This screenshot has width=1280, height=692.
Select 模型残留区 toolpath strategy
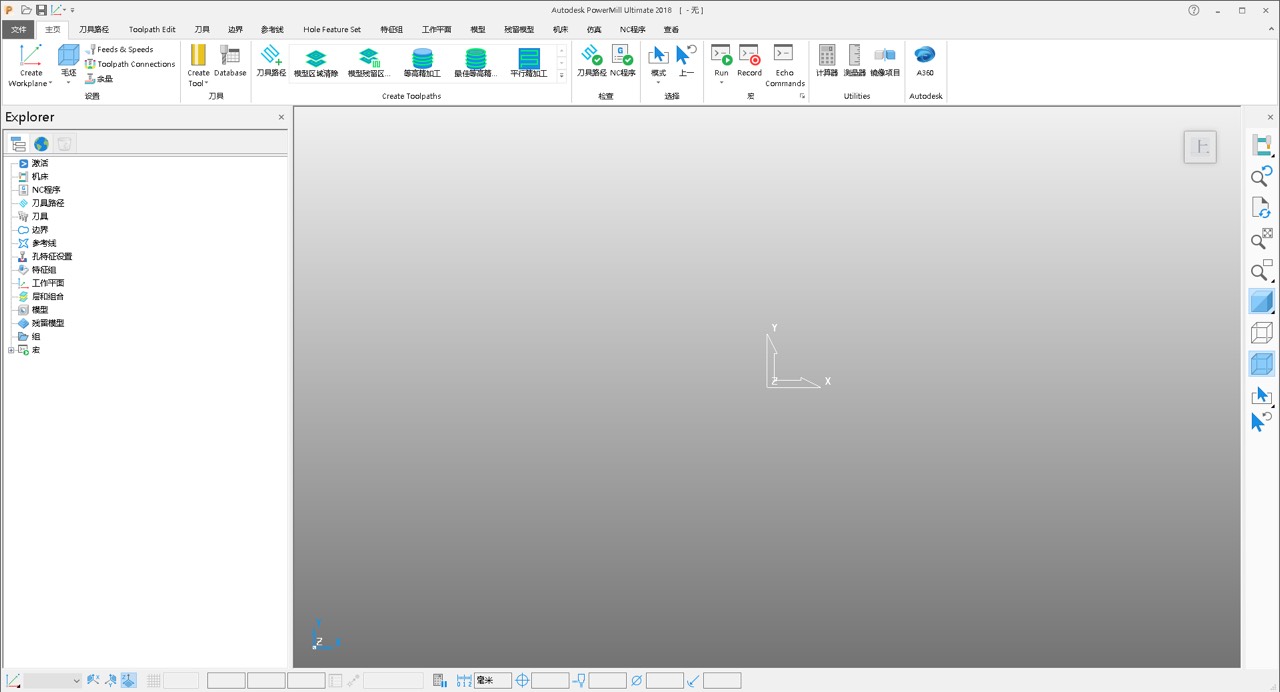pyautogui.click(x=369, y=64)
